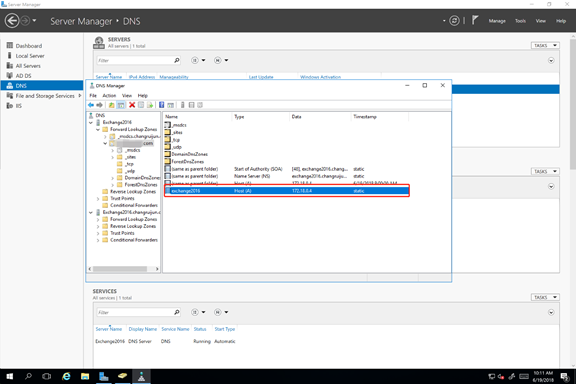Open the DNS Manager Action menu
Viewport: 576px width, 384px height.
click(x=109, y=96)
